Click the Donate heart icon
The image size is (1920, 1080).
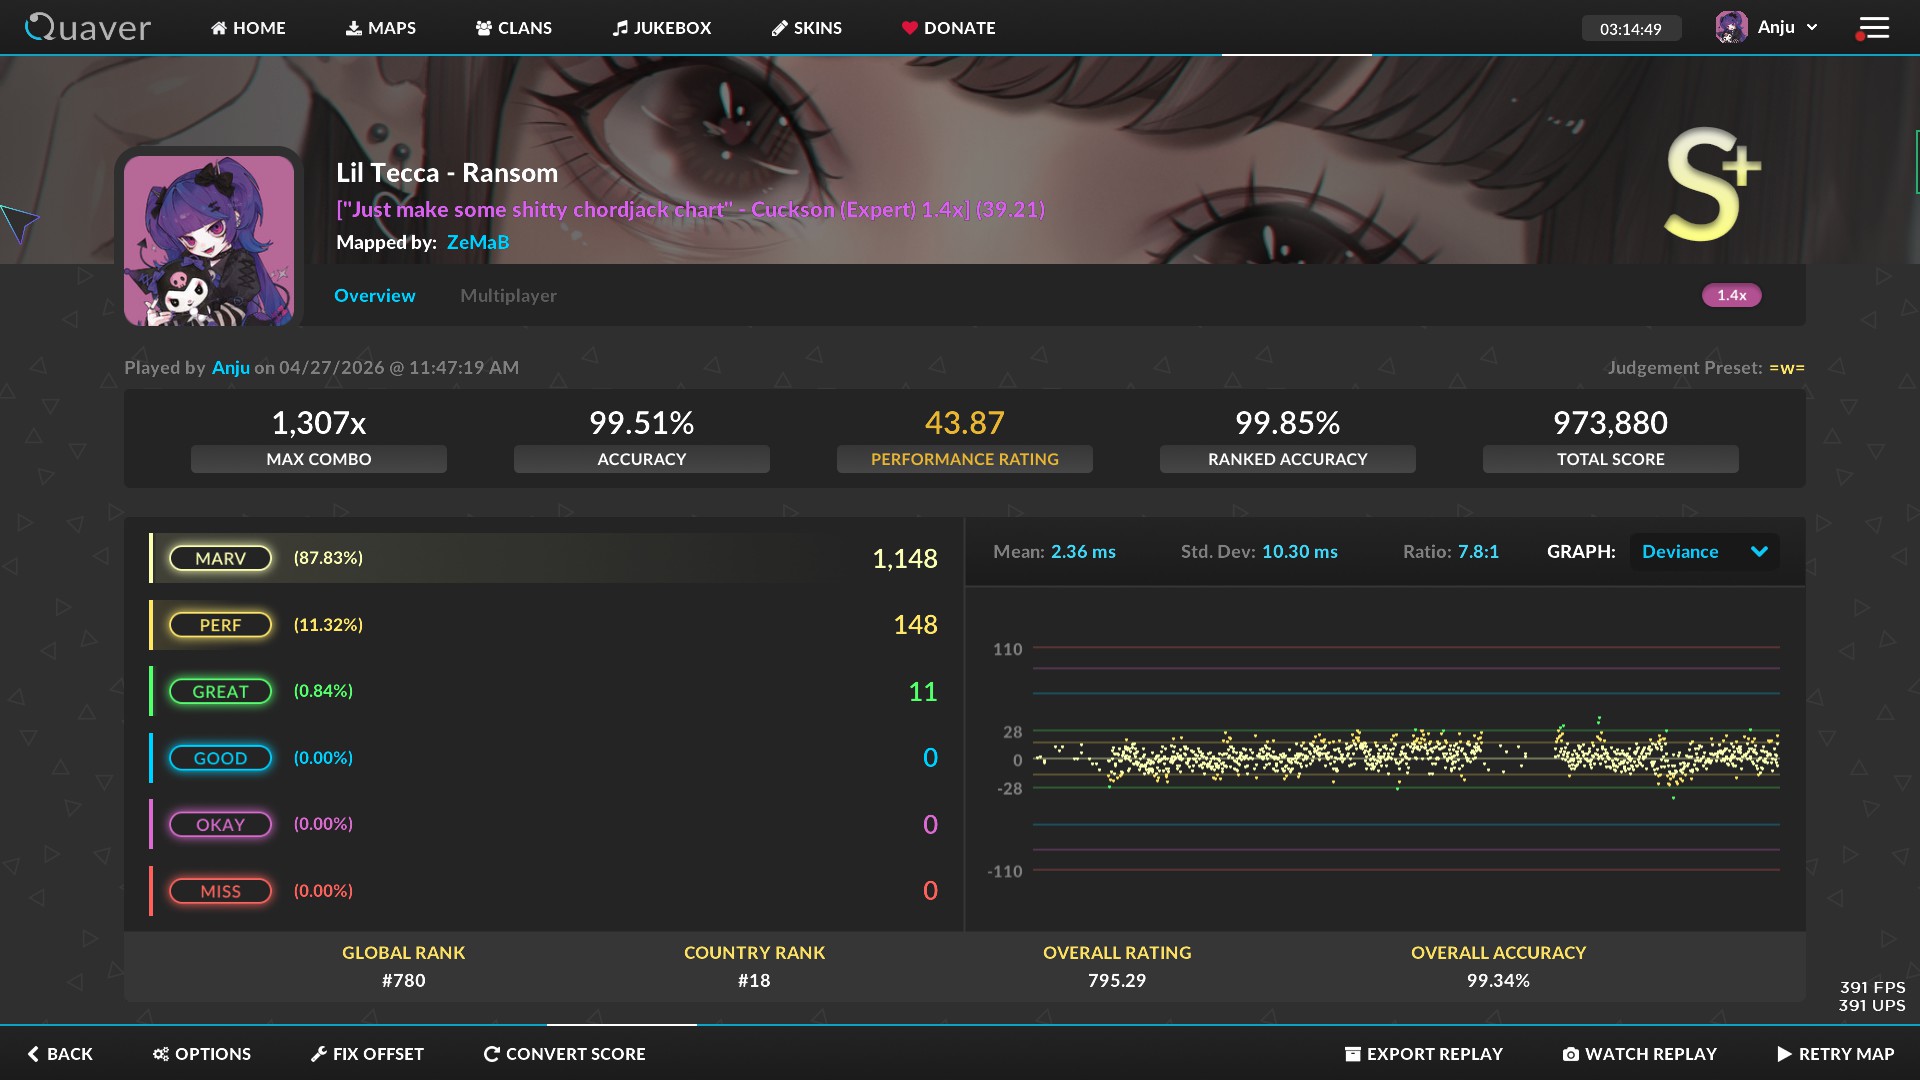click(909, 28)
